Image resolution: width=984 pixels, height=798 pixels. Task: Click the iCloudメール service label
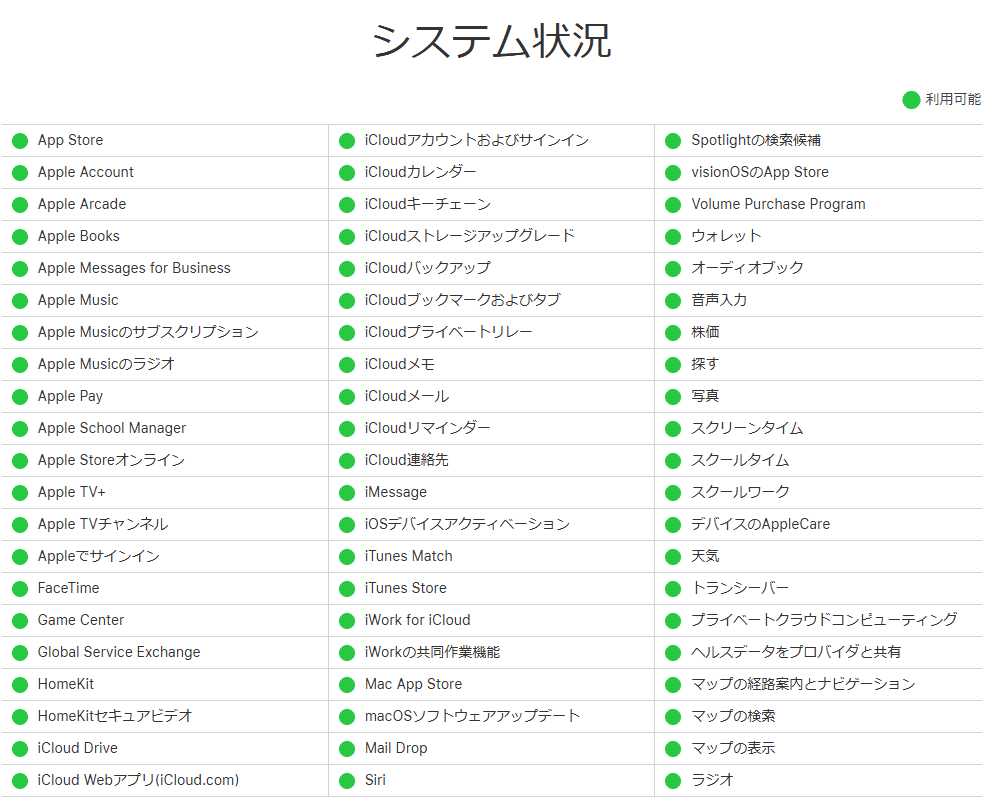(x=406, y=397)
